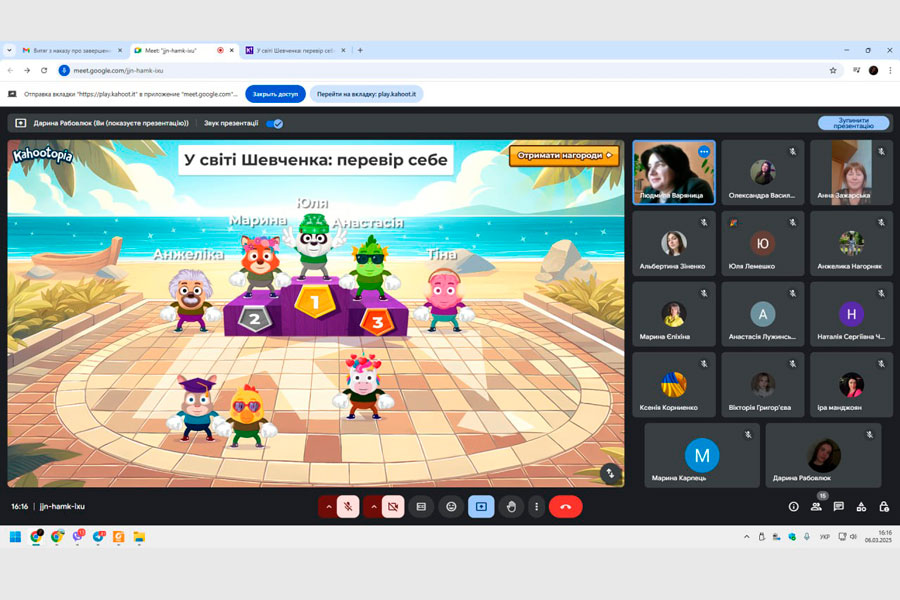Open the tab search dropdown
This screenshot has width=900, height=600.
tap(9, 51)
